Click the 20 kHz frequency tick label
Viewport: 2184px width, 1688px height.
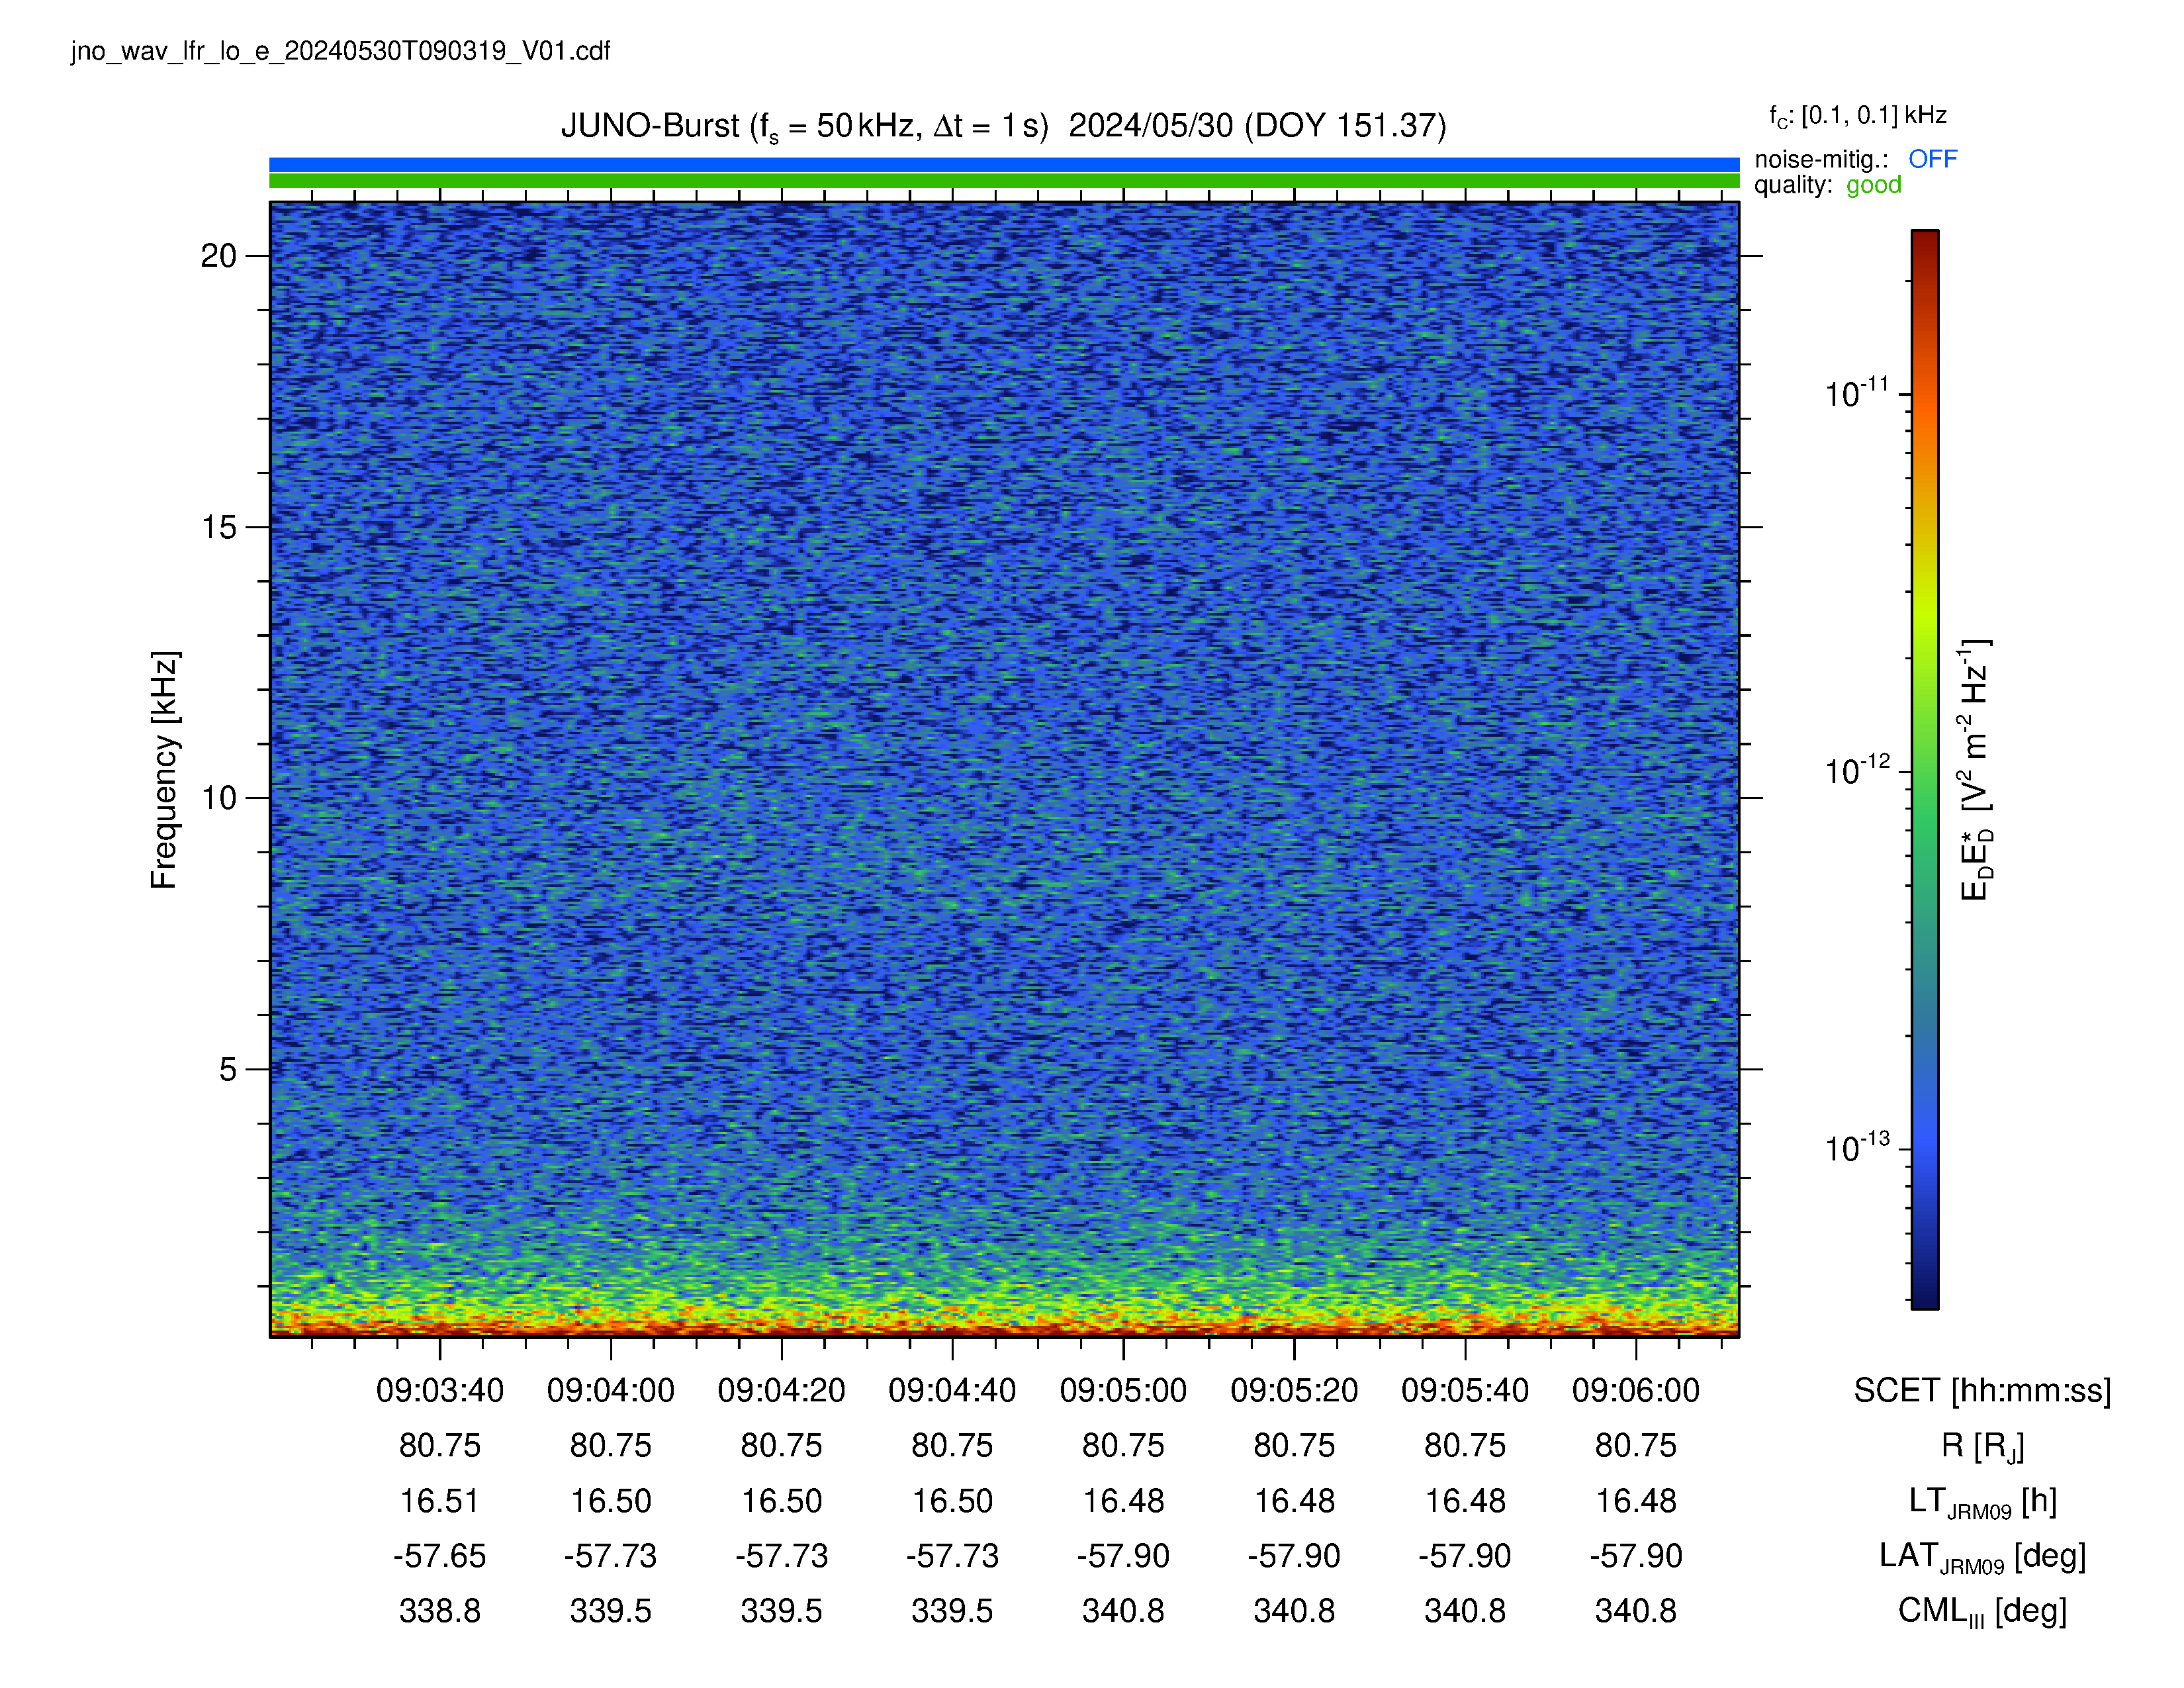tap(219, 256)
